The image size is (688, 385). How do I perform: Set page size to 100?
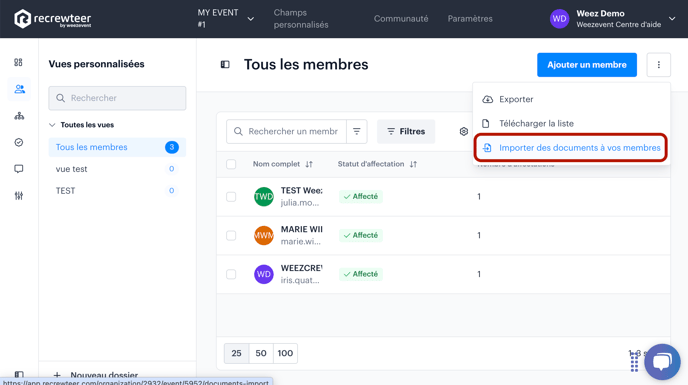point(285,353)
